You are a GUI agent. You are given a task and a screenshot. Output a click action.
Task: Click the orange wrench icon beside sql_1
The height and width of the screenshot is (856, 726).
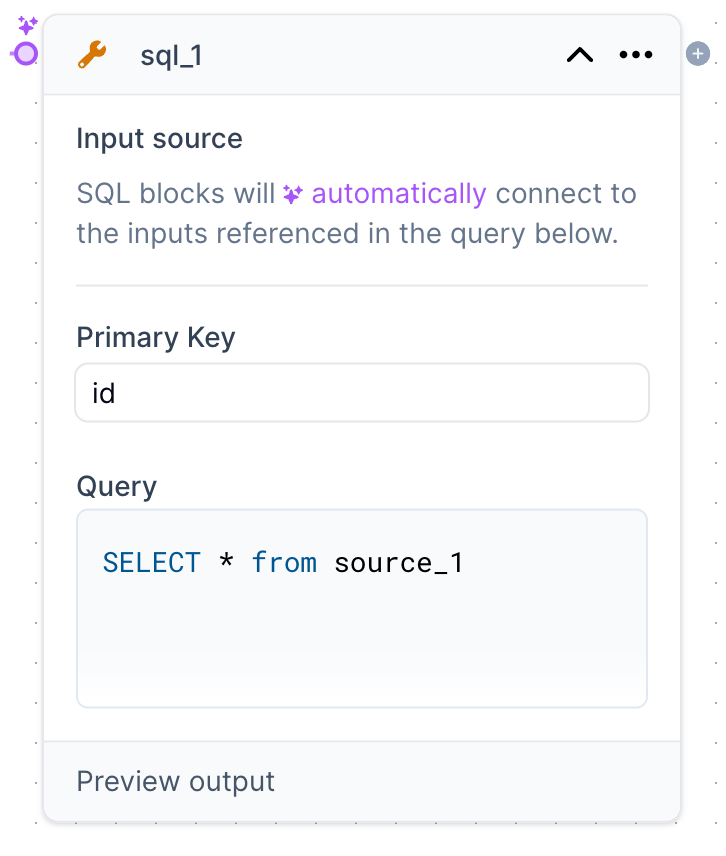(92, 55)
